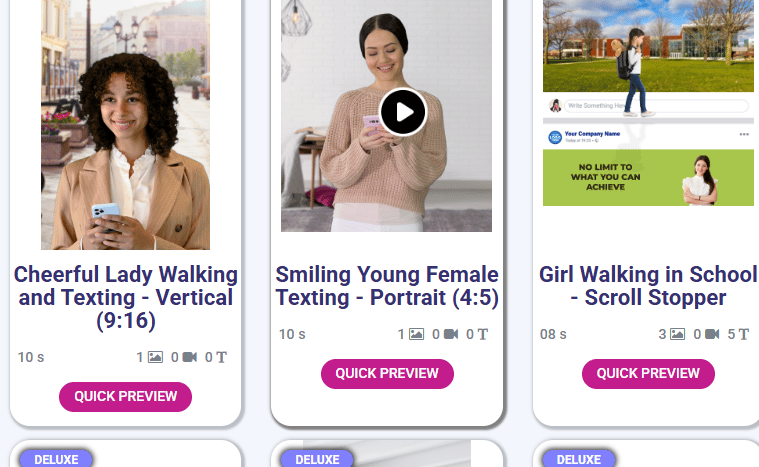Quick Preview Smiling Young Female Texting template
The width and height of the screenshot is (759, 467).
[x=387, y=374]
